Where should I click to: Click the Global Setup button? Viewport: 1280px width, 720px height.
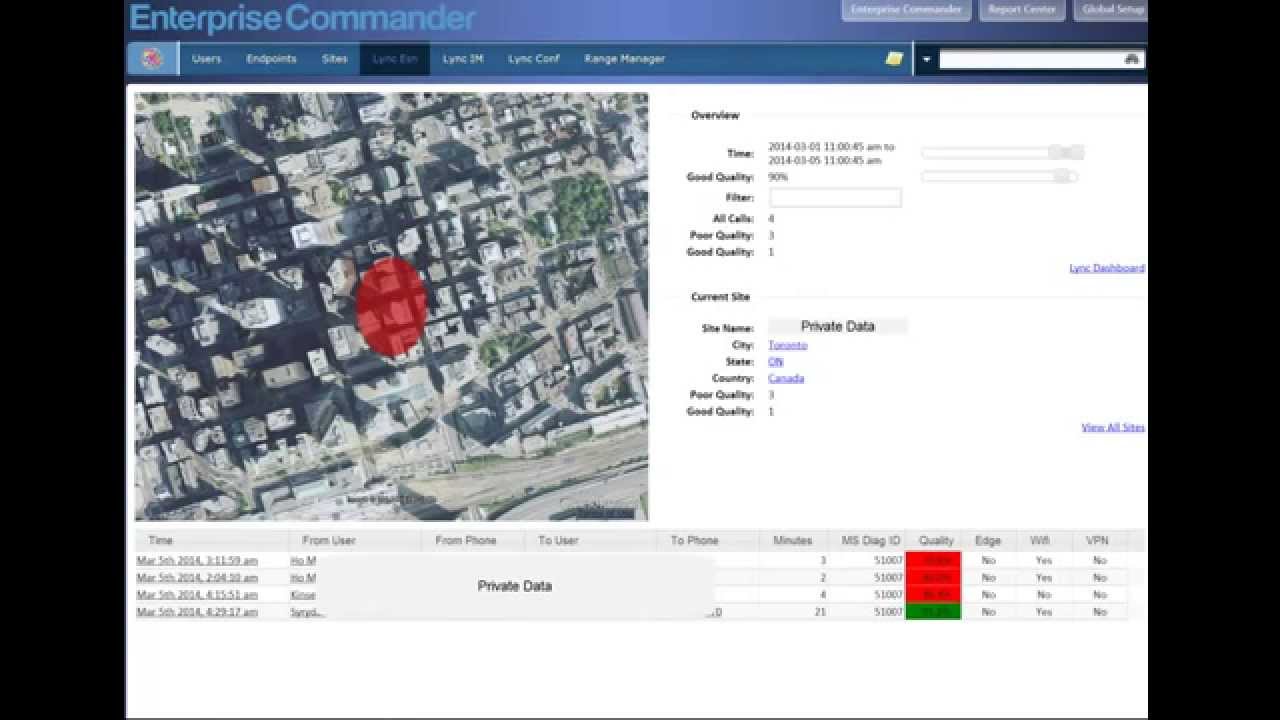[1112, 10]
